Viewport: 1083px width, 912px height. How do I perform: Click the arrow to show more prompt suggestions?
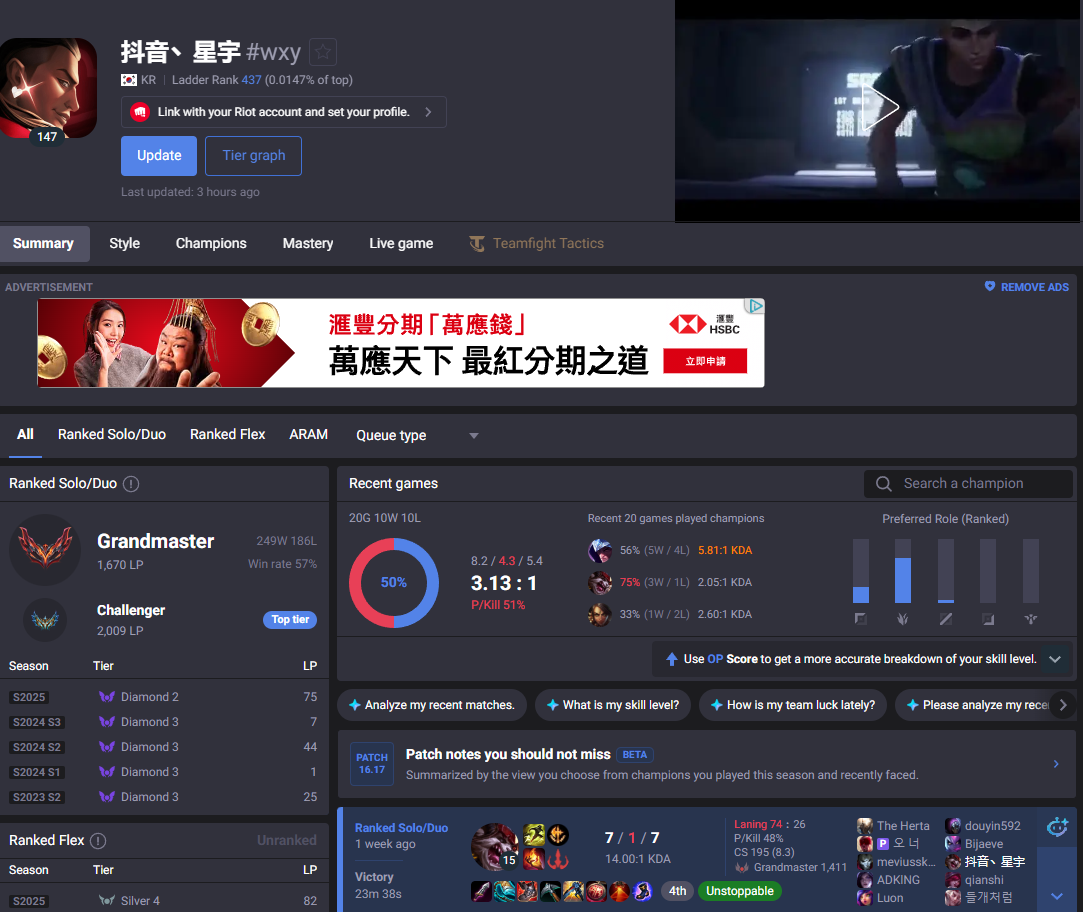1063,705
